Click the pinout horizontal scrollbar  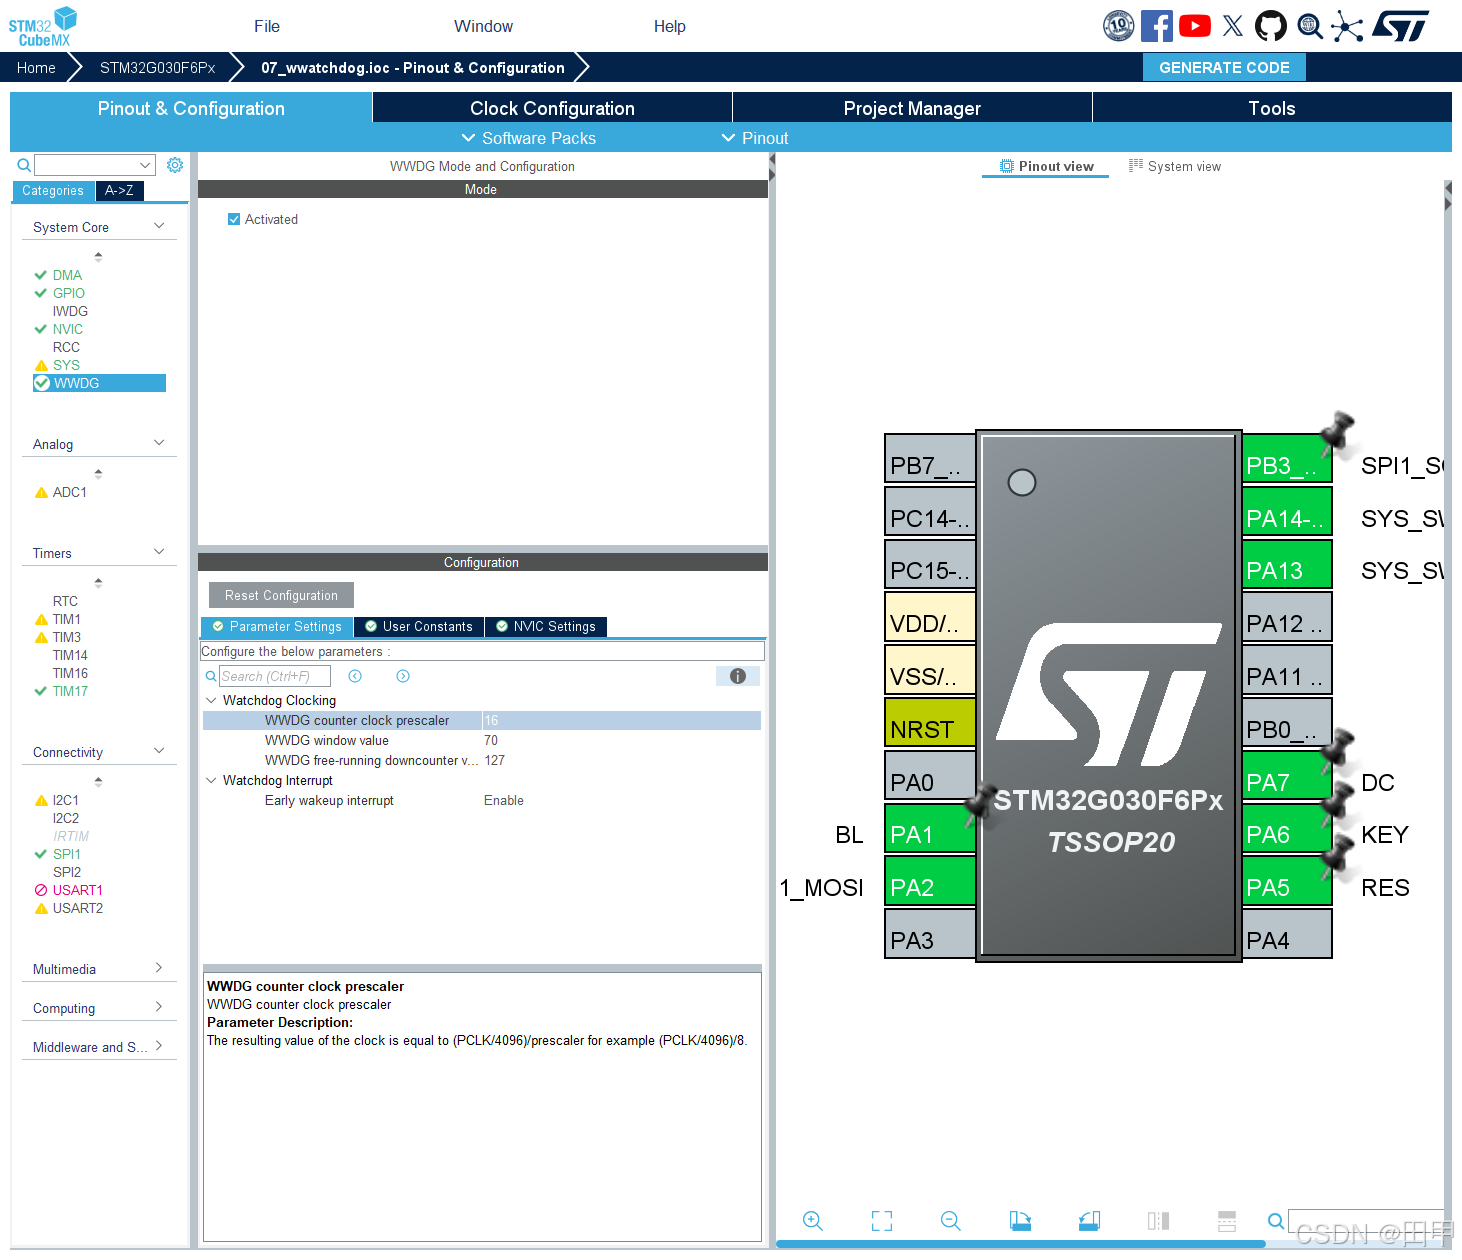(x=1020, y=1244)
